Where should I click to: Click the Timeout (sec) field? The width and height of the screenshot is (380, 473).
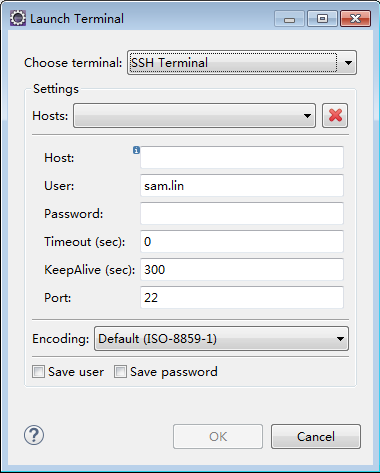pyautogui.click(x=242, y=241)
